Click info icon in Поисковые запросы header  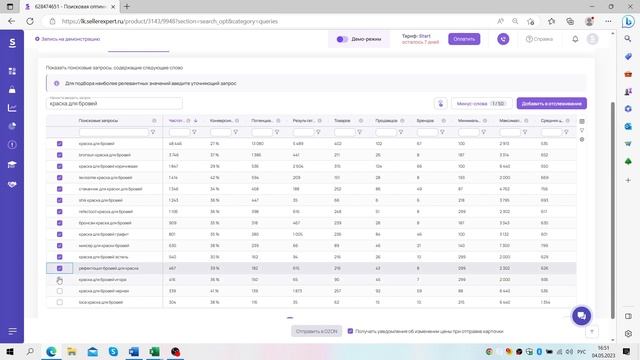[154, 121]
